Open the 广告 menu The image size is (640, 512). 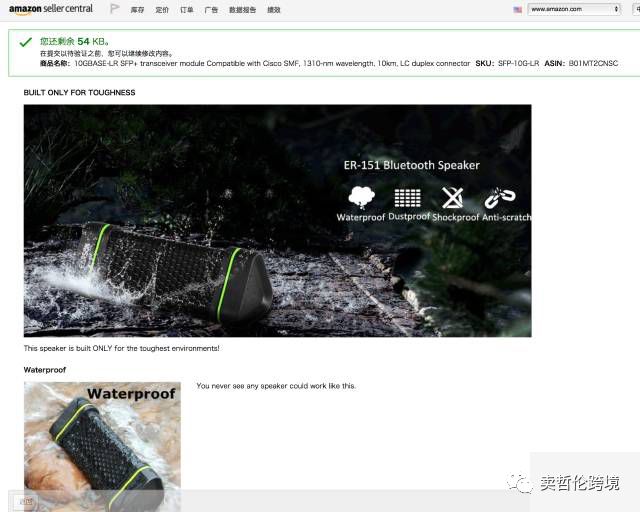click(211, 10)
